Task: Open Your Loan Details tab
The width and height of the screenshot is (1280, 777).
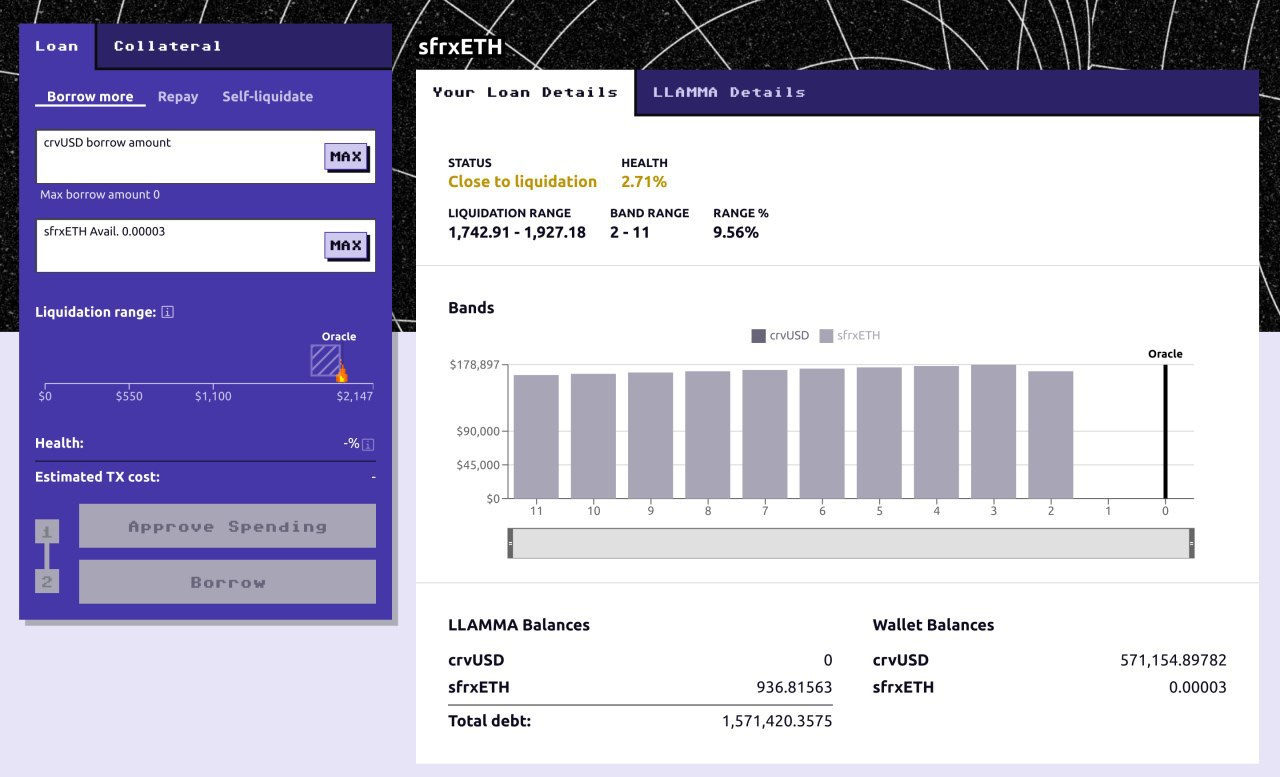Action: pos(525,92)
